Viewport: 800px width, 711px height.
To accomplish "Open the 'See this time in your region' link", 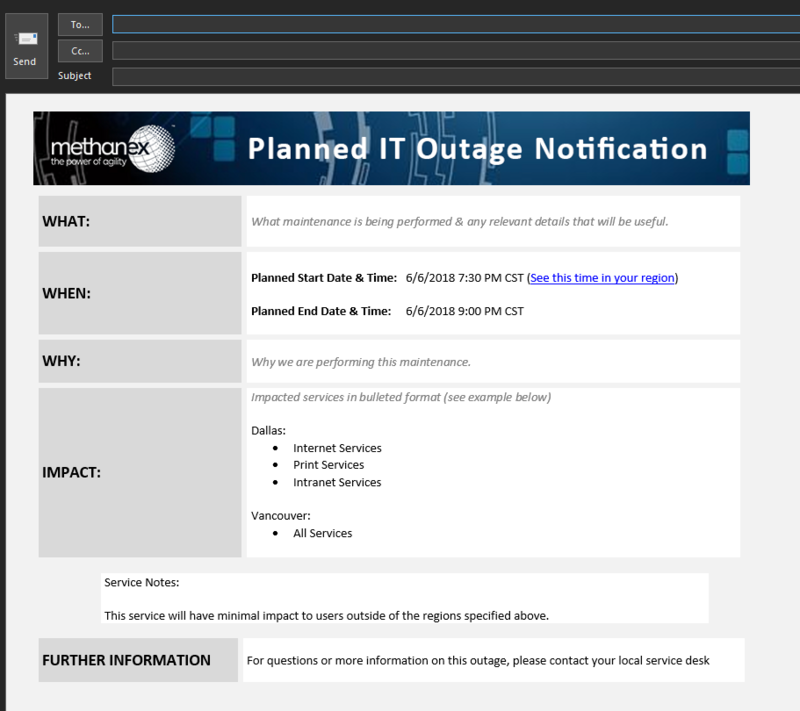I will pyautogui.click(x=602, y=278).
